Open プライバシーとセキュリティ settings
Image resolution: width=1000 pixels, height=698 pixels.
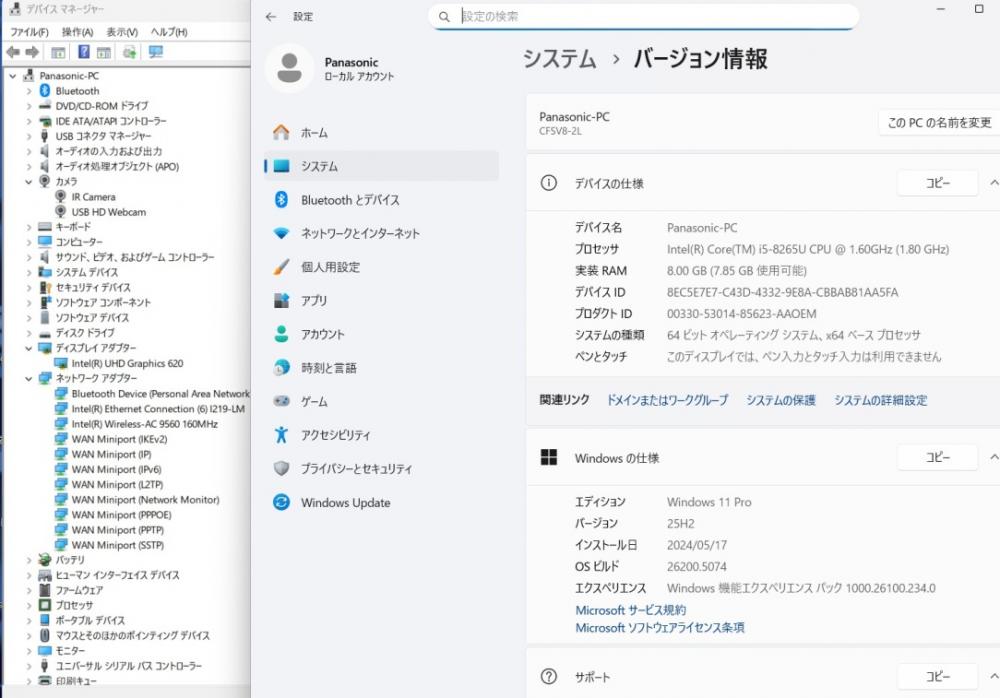(381, 469)
